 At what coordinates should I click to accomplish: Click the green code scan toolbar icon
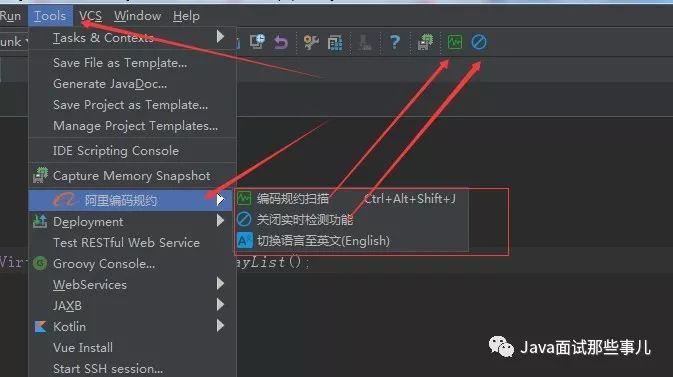(455, 42)
